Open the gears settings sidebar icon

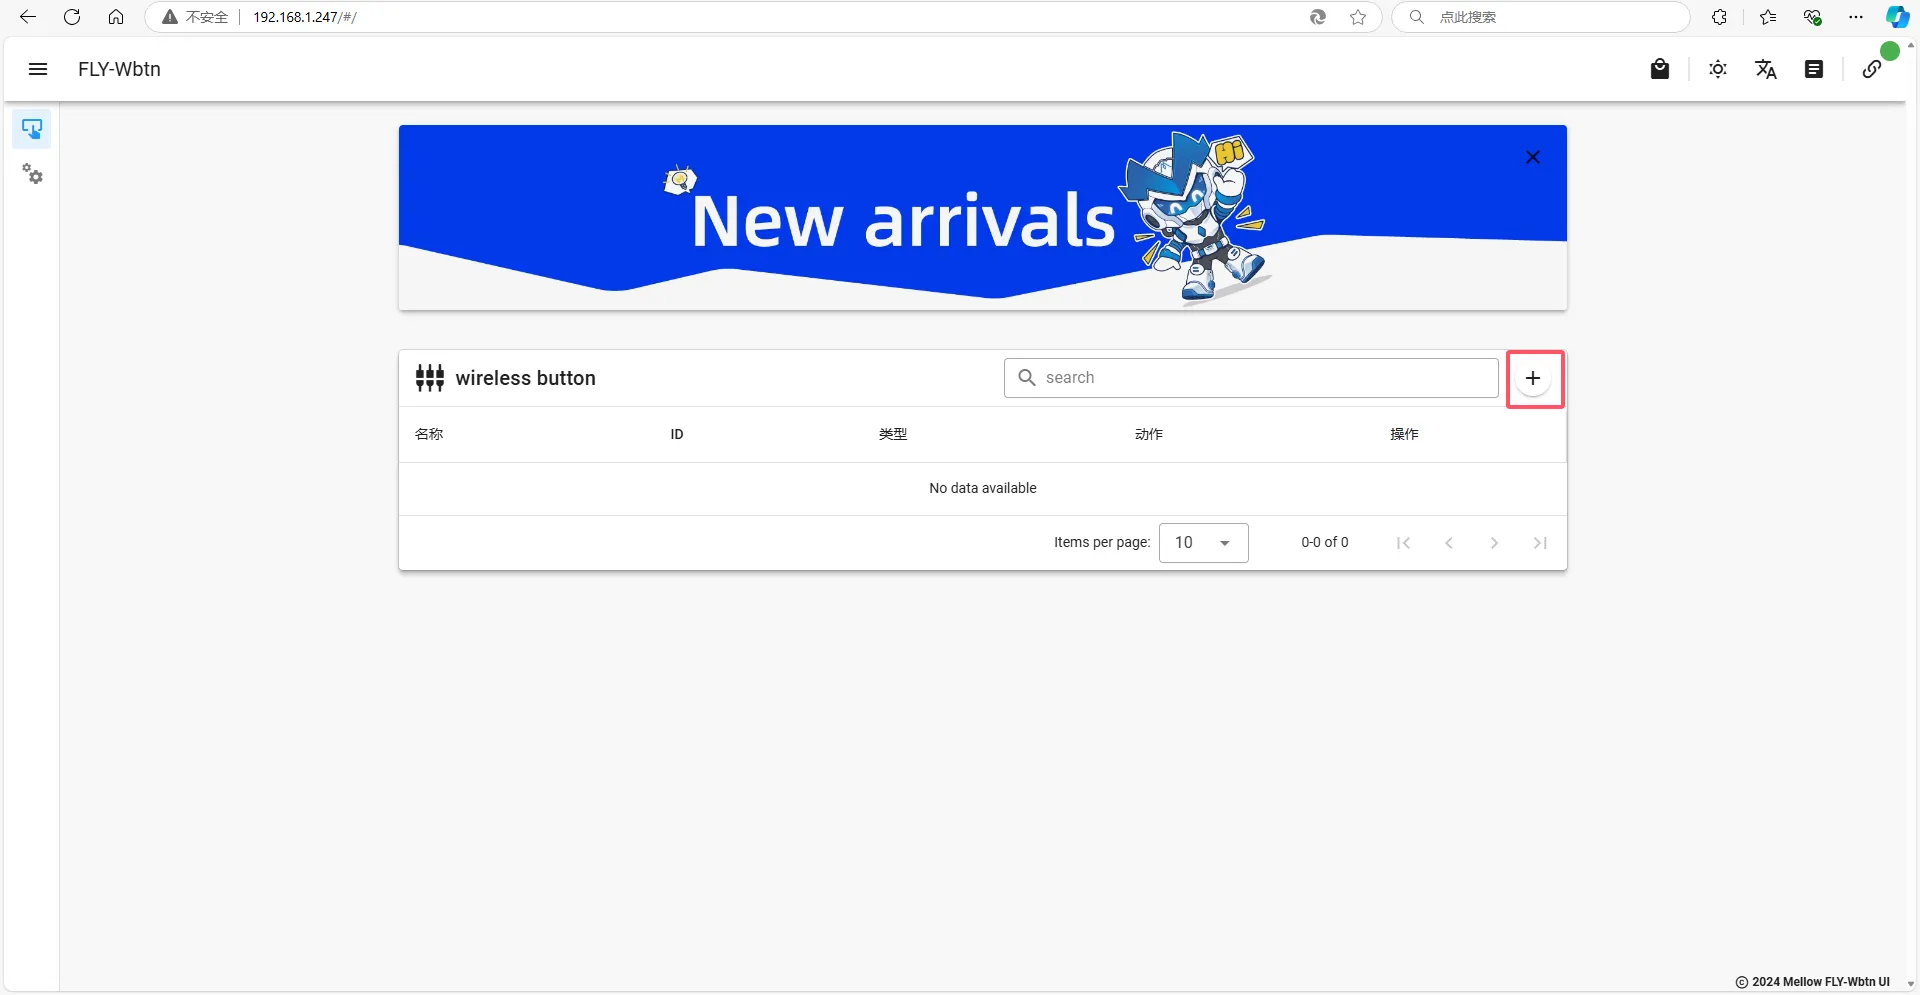pos(32,174)
